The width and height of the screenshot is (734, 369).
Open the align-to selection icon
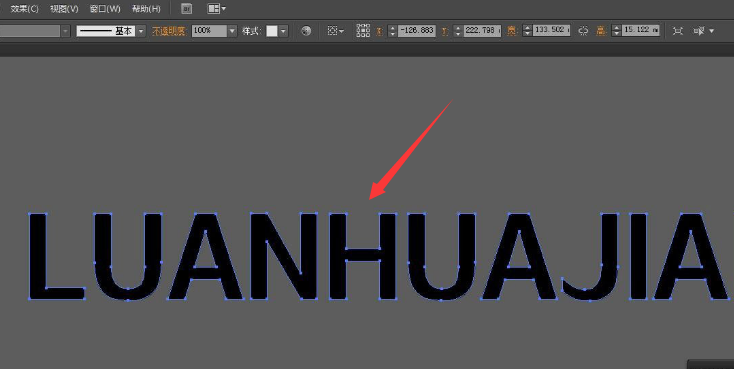coord(335,31)
